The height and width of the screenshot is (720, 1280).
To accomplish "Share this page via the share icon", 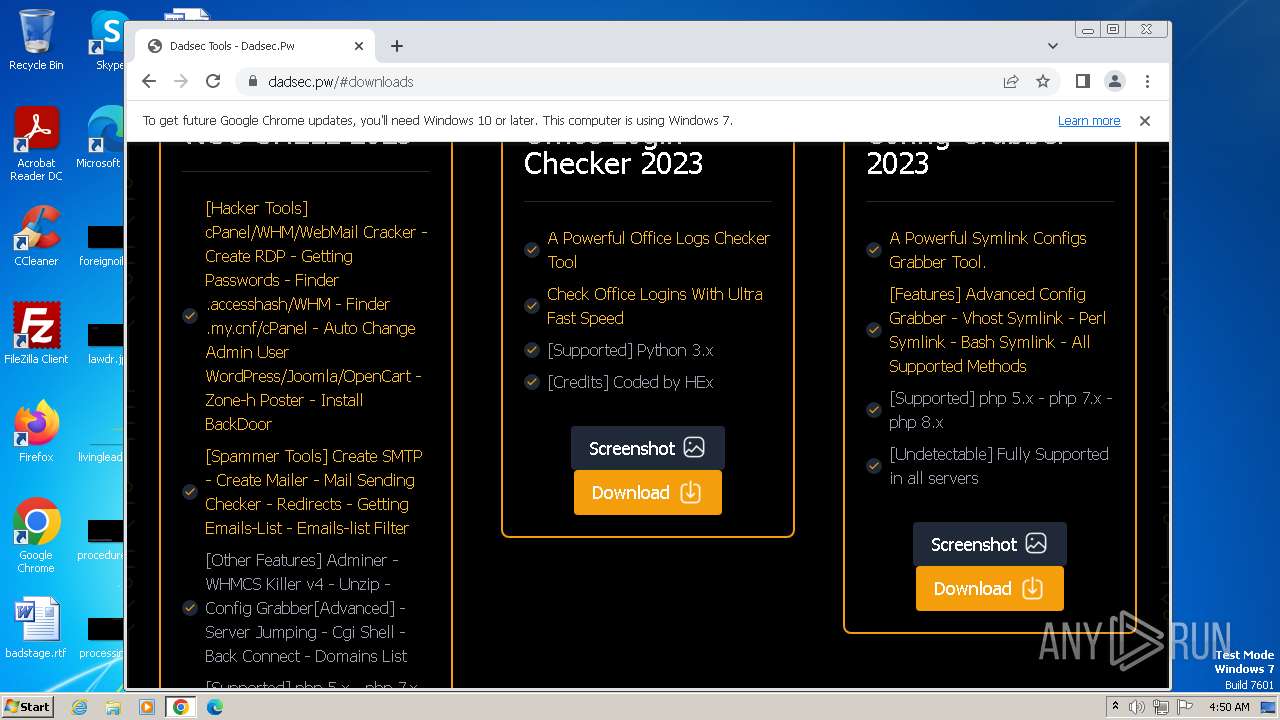I will pos(1011,82).
